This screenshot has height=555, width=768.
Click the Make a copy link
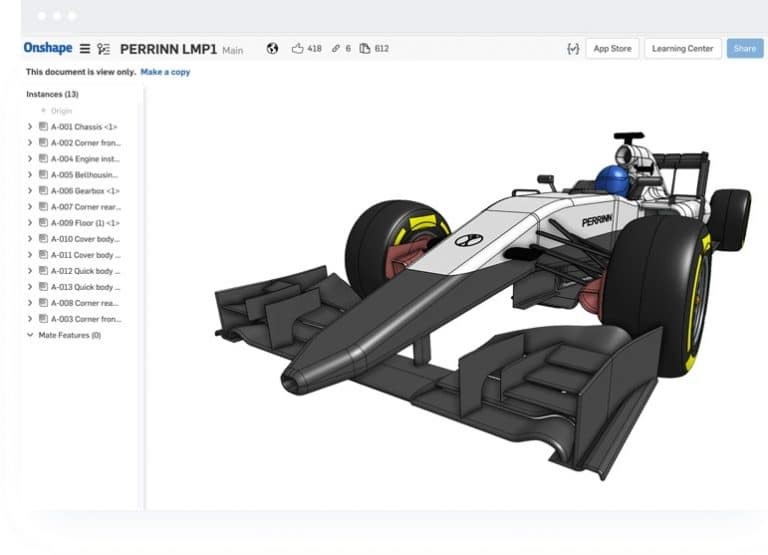coord(165,72)
